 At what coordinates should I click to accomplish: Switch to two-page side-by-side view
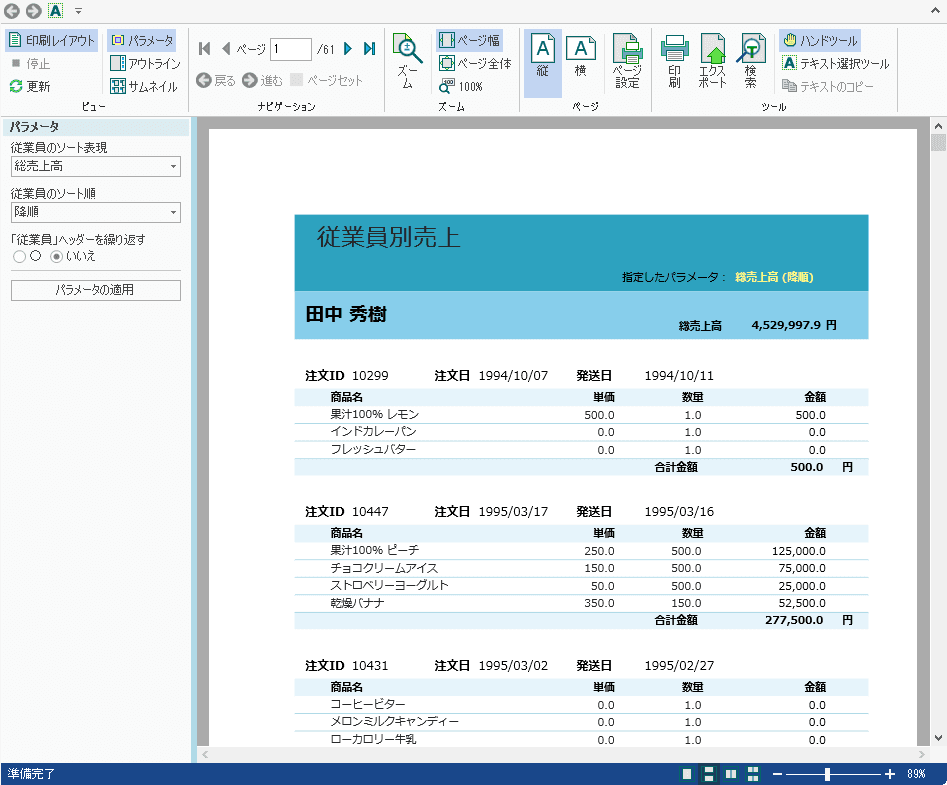[731, 774]
